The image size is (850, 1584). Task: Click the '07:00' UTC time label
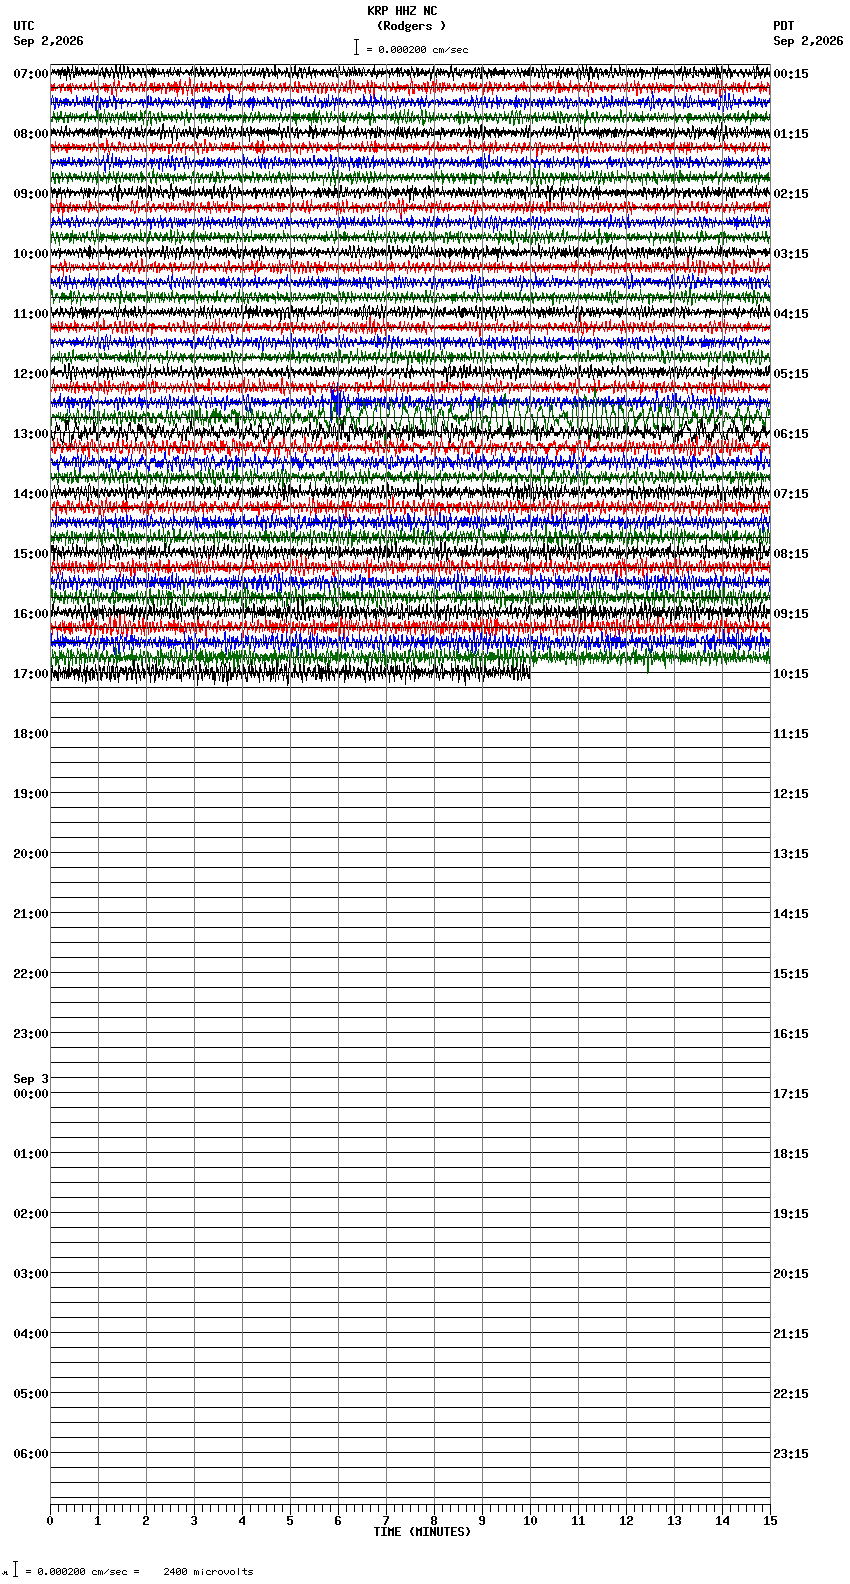(31, 74)
